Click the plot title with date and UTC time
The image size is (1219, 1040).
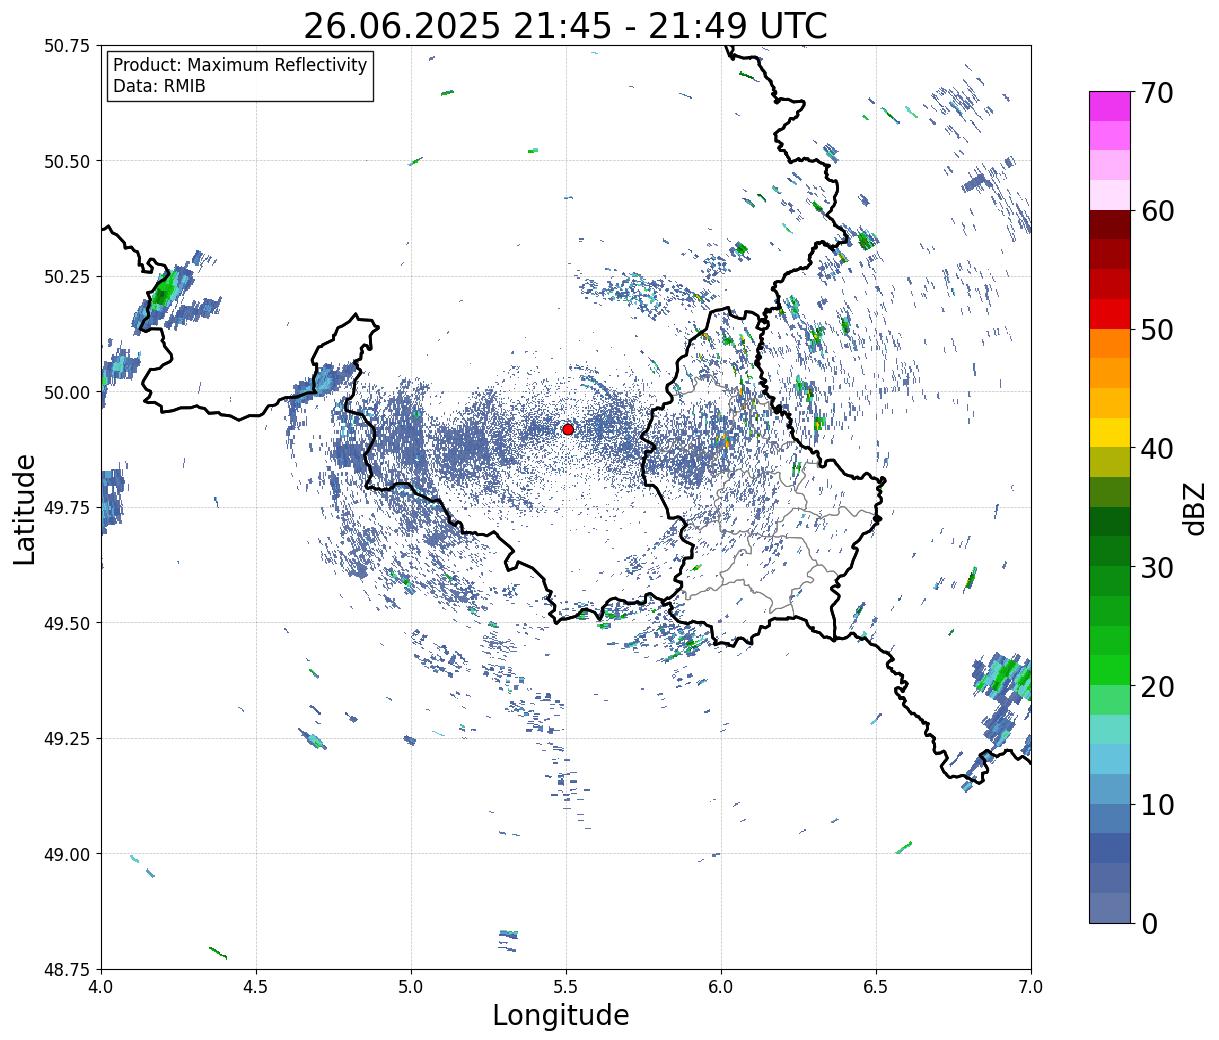tap(565, 26)
